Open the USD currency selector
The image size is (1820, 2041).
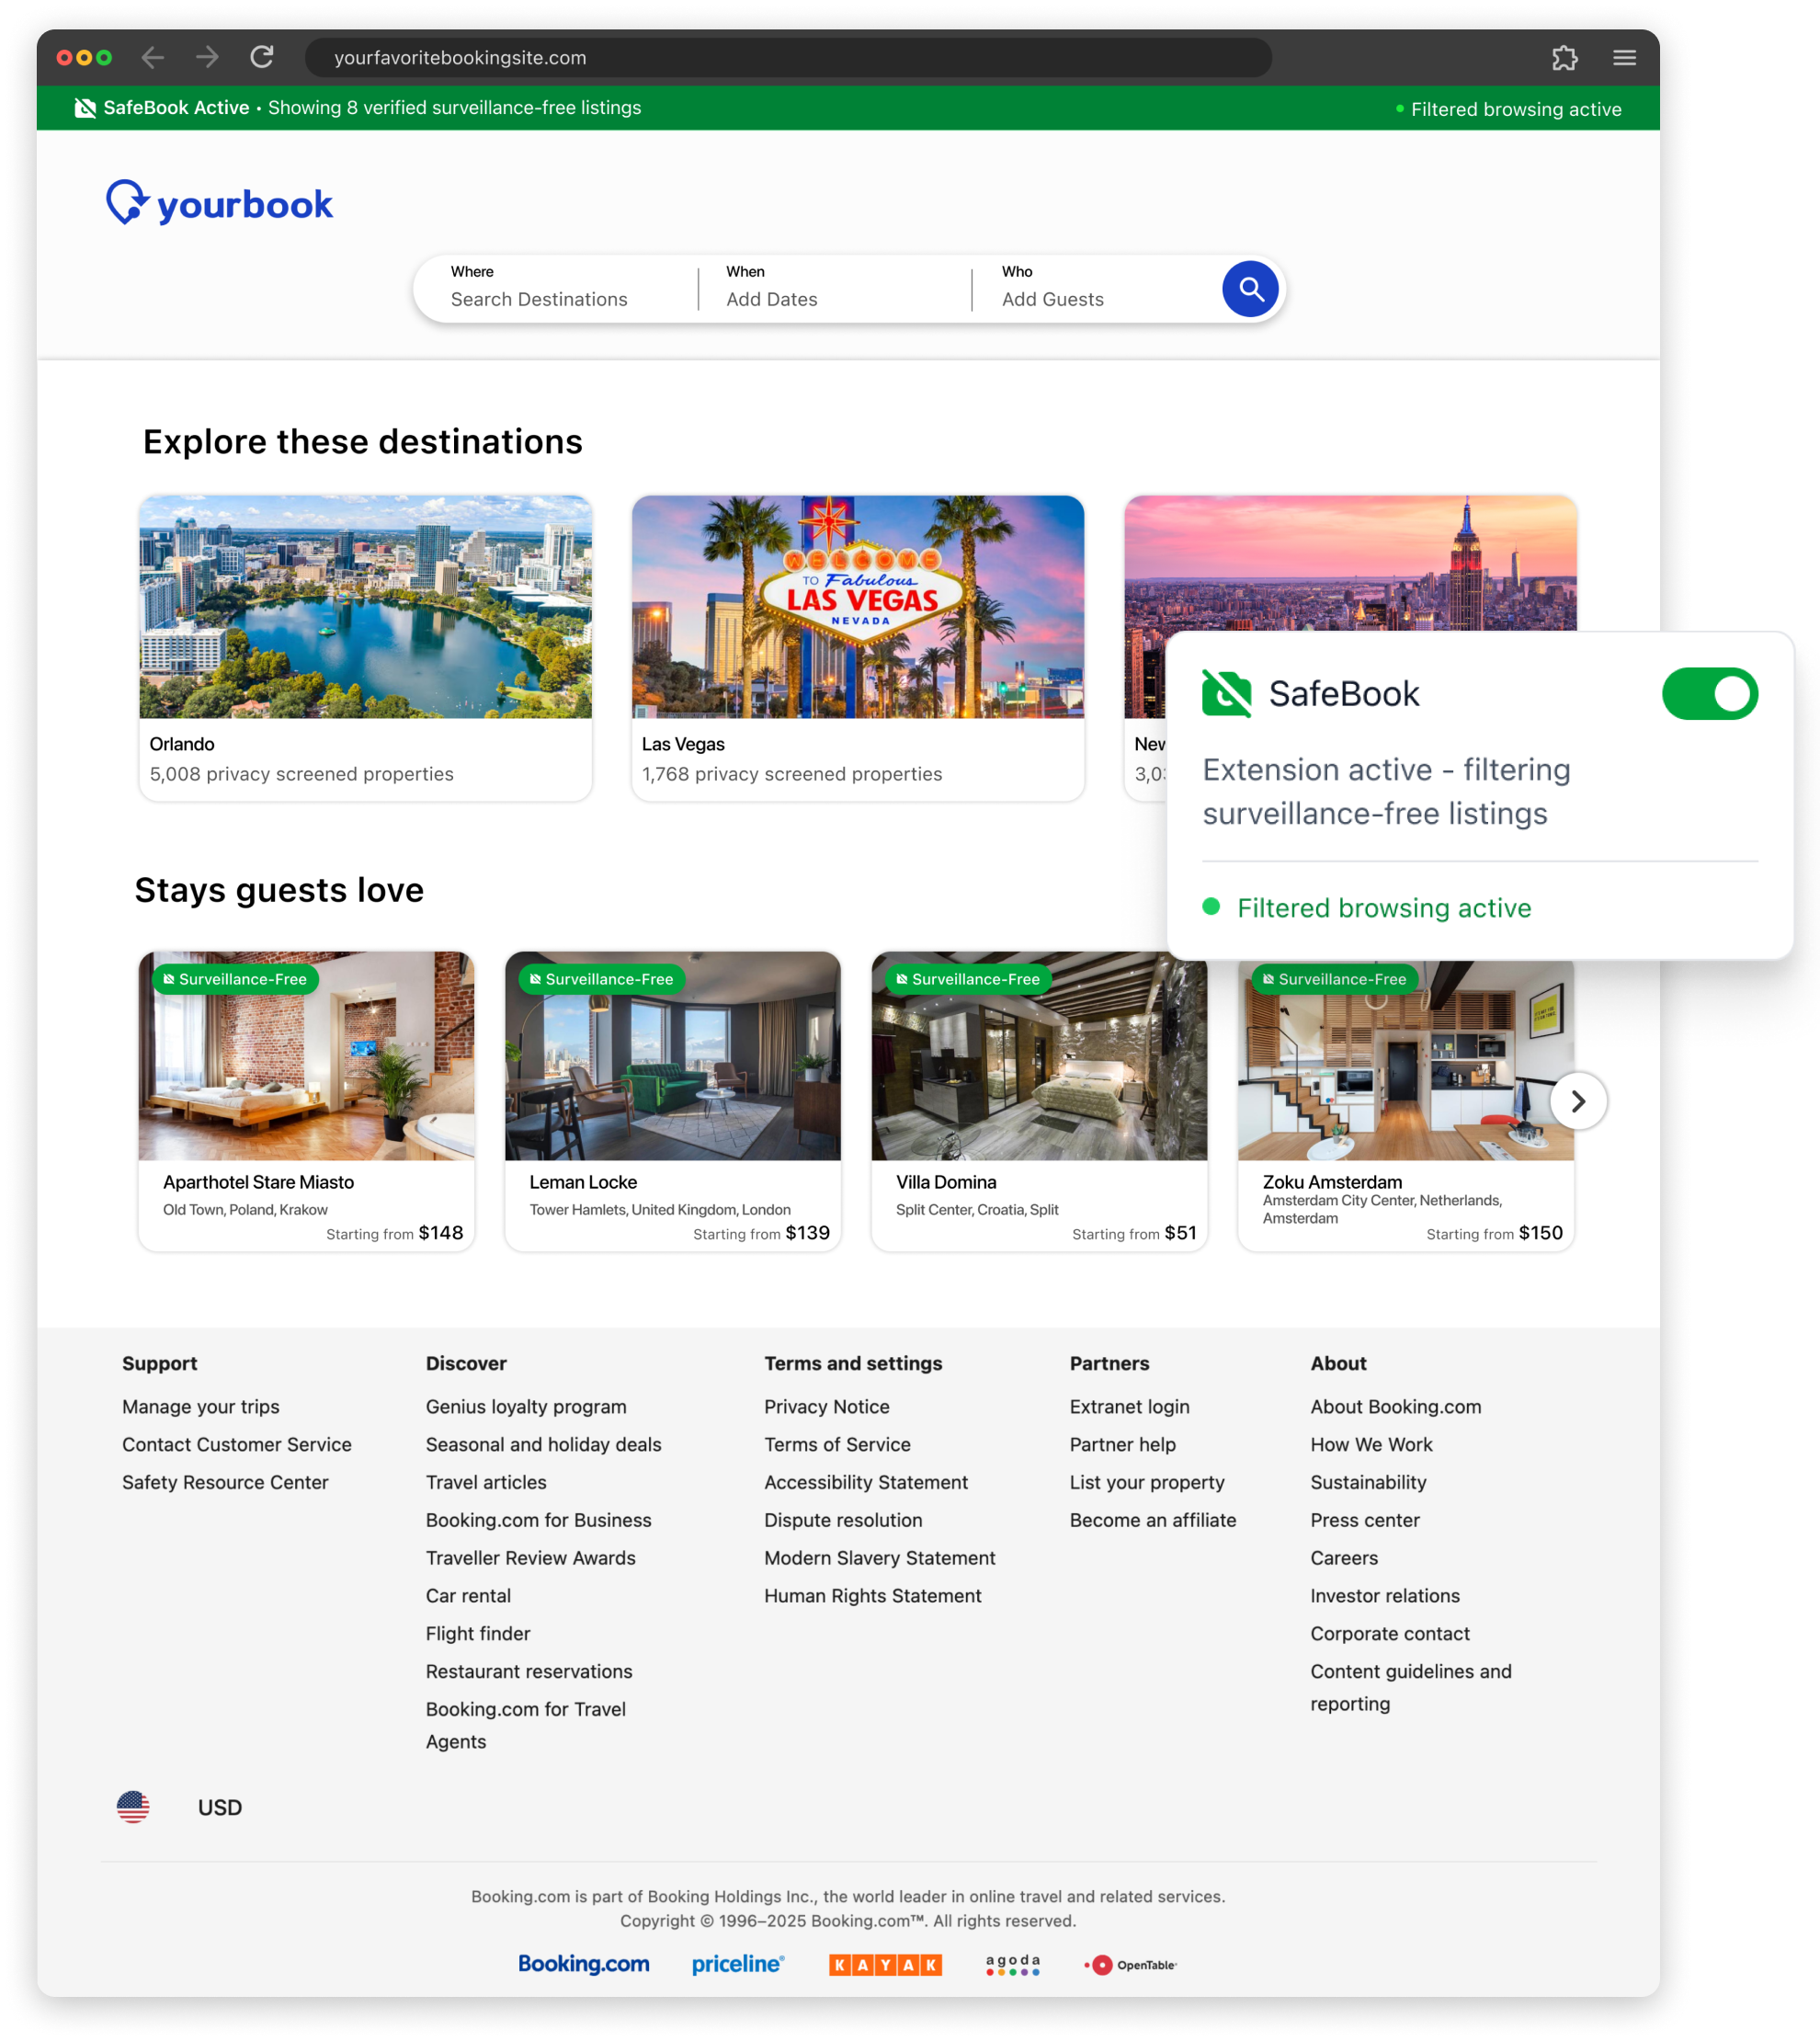tap(220, 1807)
